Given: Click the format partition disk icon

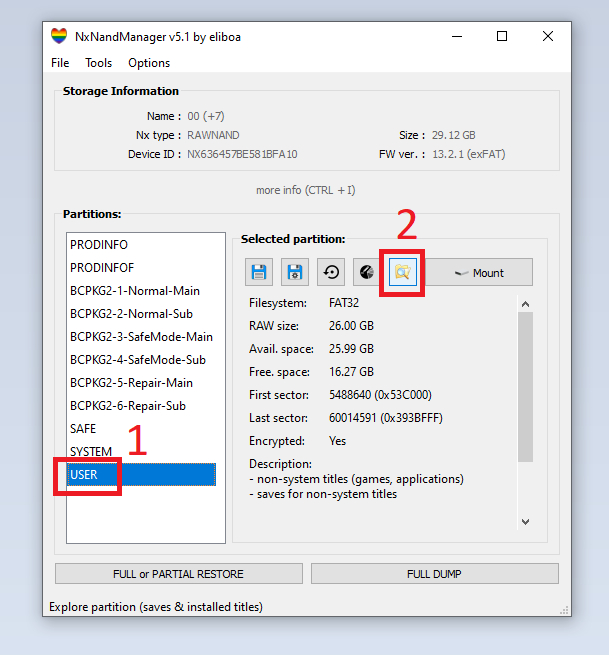Looking at the screenshot, I should click(366, 272).
